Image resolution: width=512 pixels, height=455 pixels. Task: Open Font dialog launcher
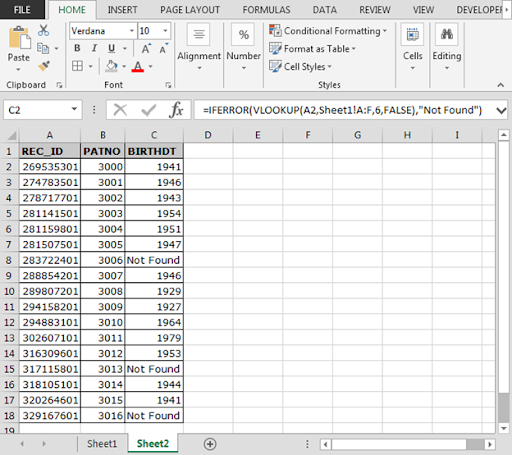[x=168, y=85]
